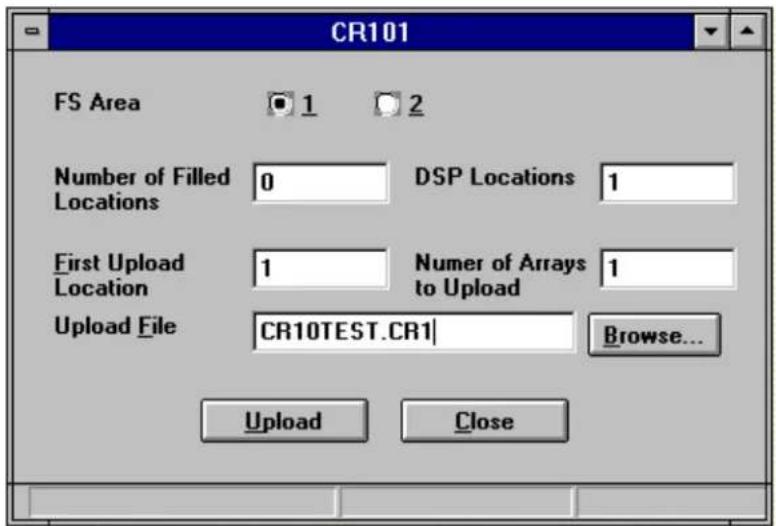Maximize the CR101 window

747,32
